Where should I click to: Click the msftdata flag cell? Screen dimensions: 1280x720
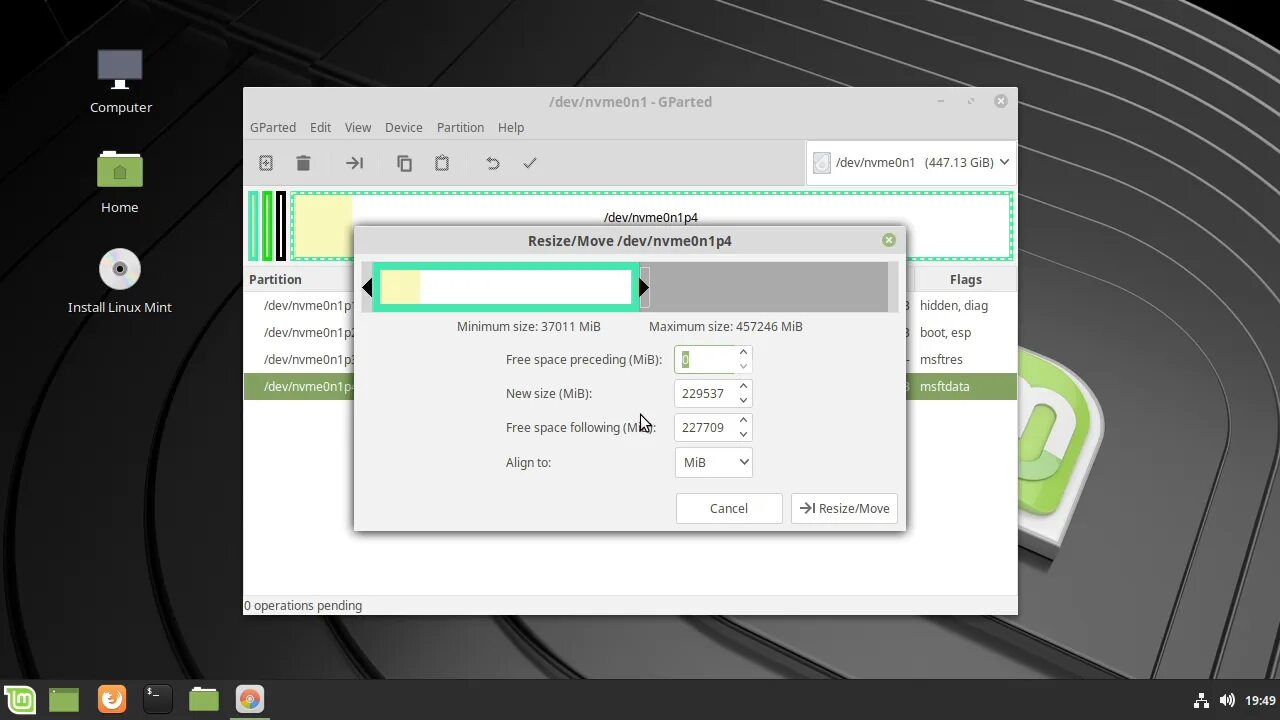945,386
